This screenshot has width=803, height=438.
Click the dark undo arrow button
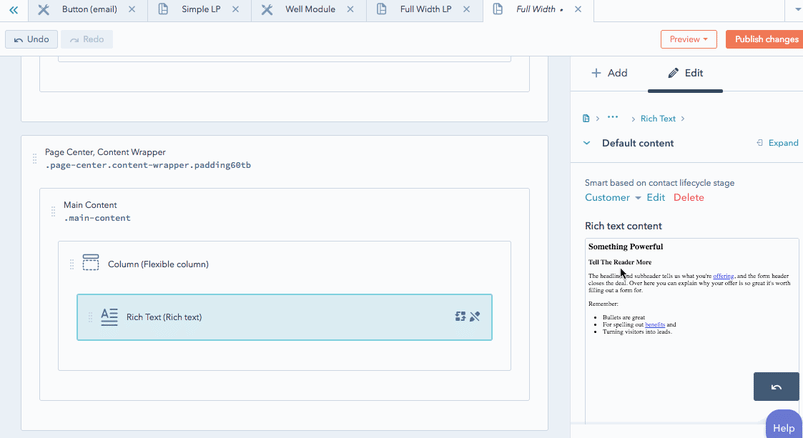tap(776, 387)
